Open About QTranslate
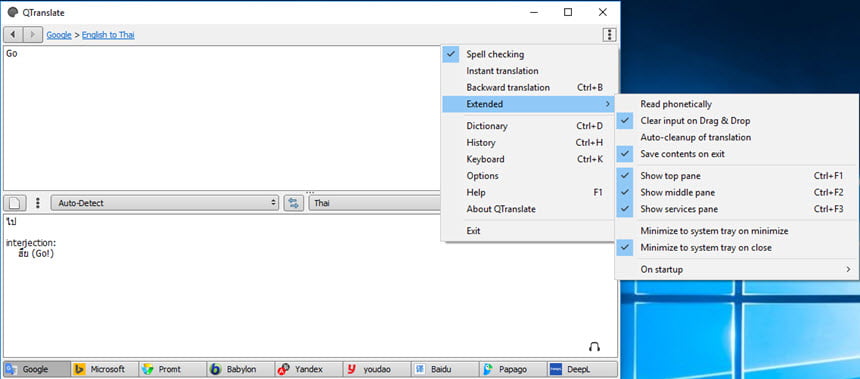The height and width of the screenshot is (379, 860). 528,209
